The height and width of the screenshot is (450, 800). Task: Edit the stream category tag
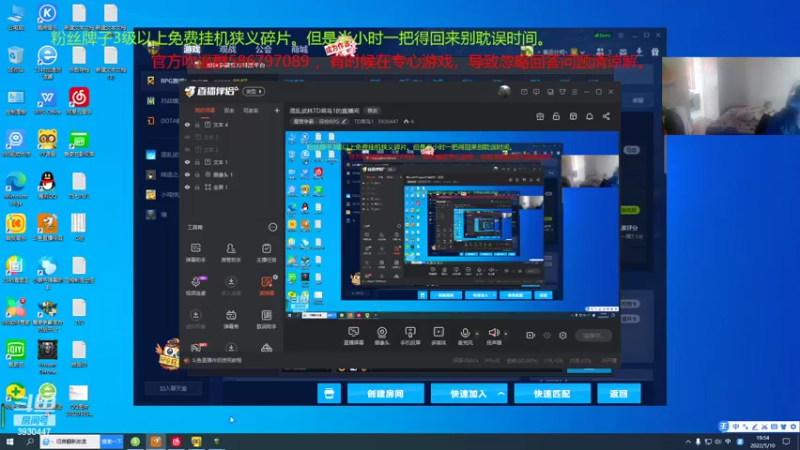pyautogui.click(x=319, y=121)
